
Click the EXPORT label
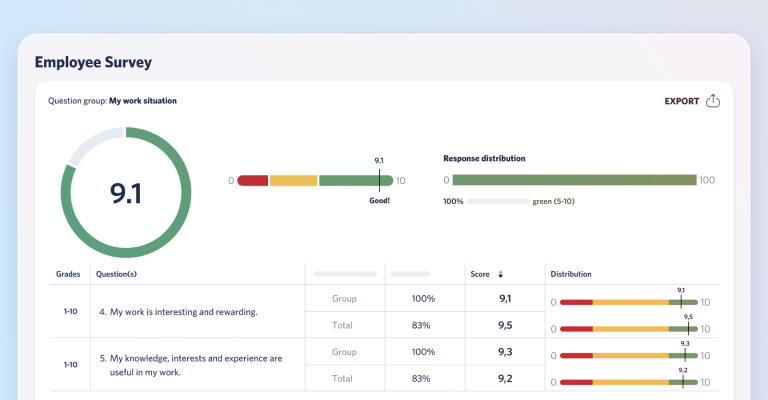pos(681,101)
